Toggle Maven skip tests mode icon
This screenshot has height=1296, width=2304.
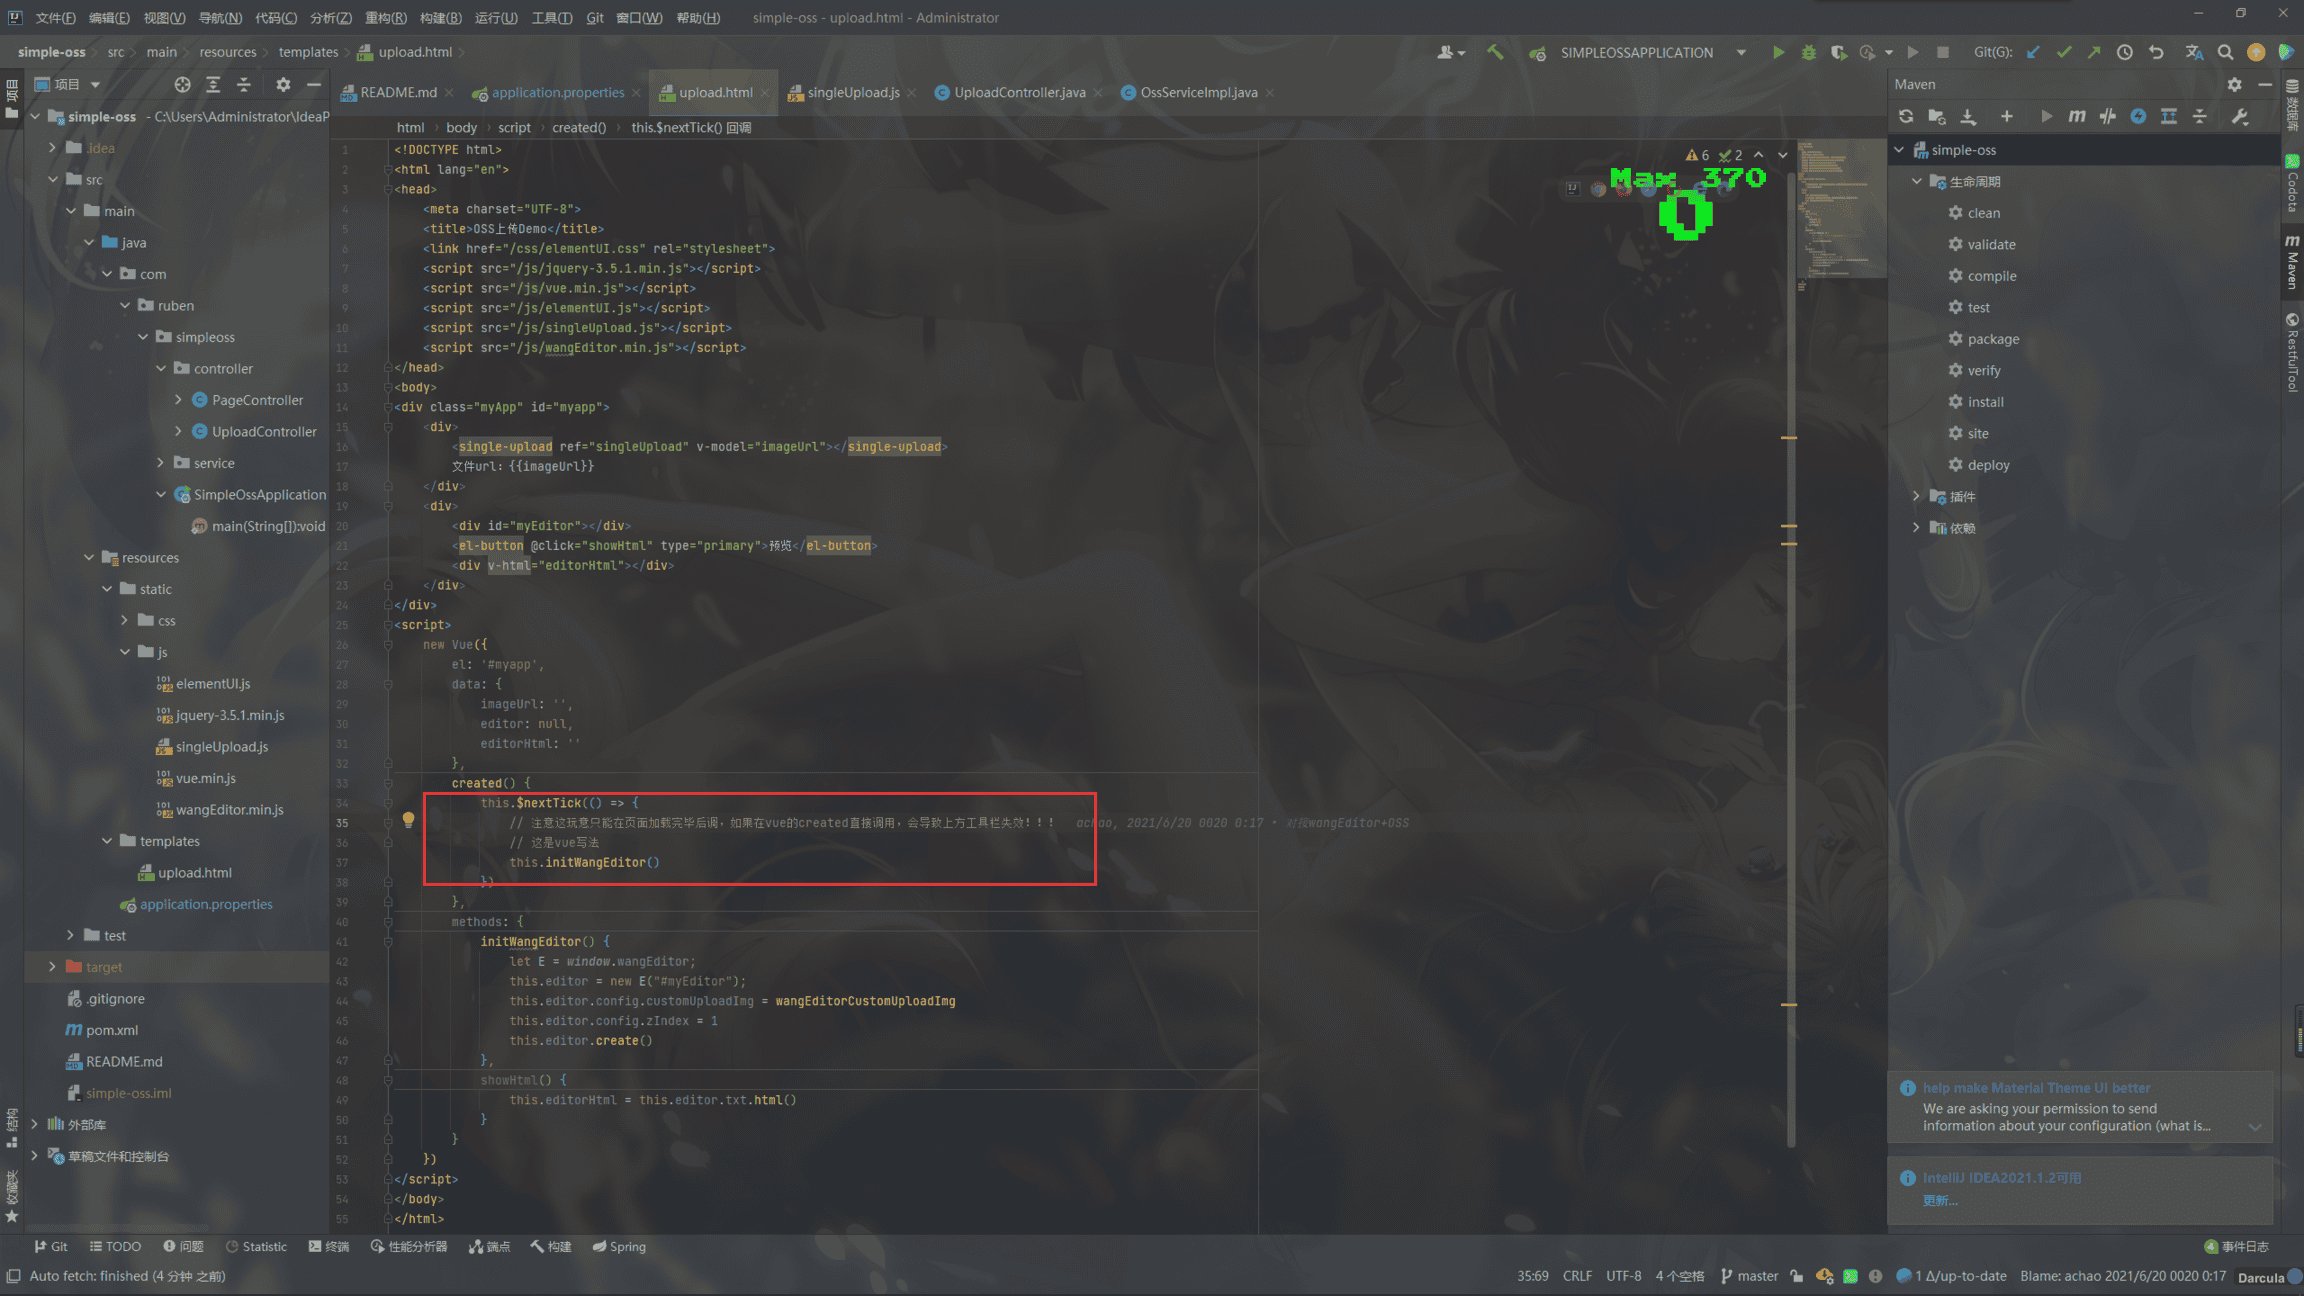(2138, 116)
